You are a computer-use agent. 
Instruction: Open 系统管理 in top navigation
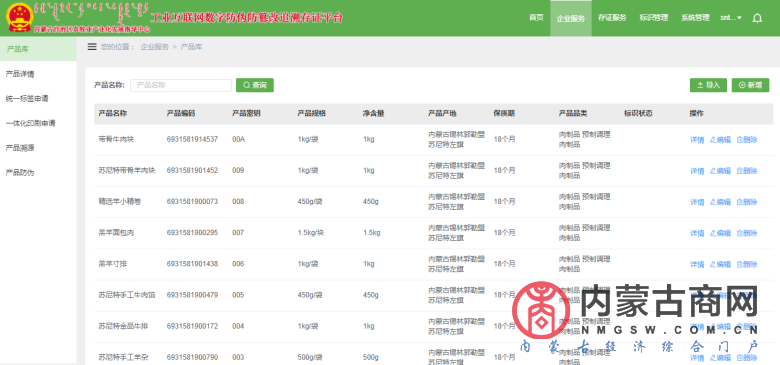[695, 18]
